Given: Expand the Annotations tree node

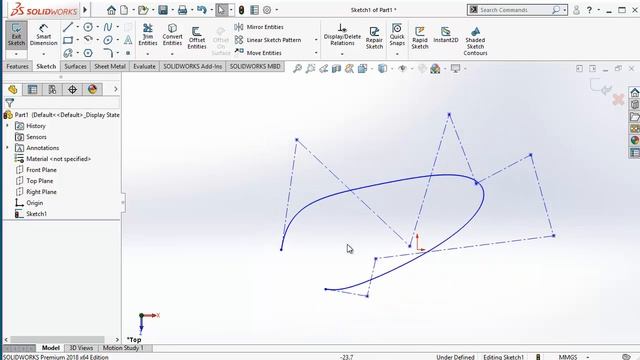Looking at the screenshot, I should coord(7,148).
